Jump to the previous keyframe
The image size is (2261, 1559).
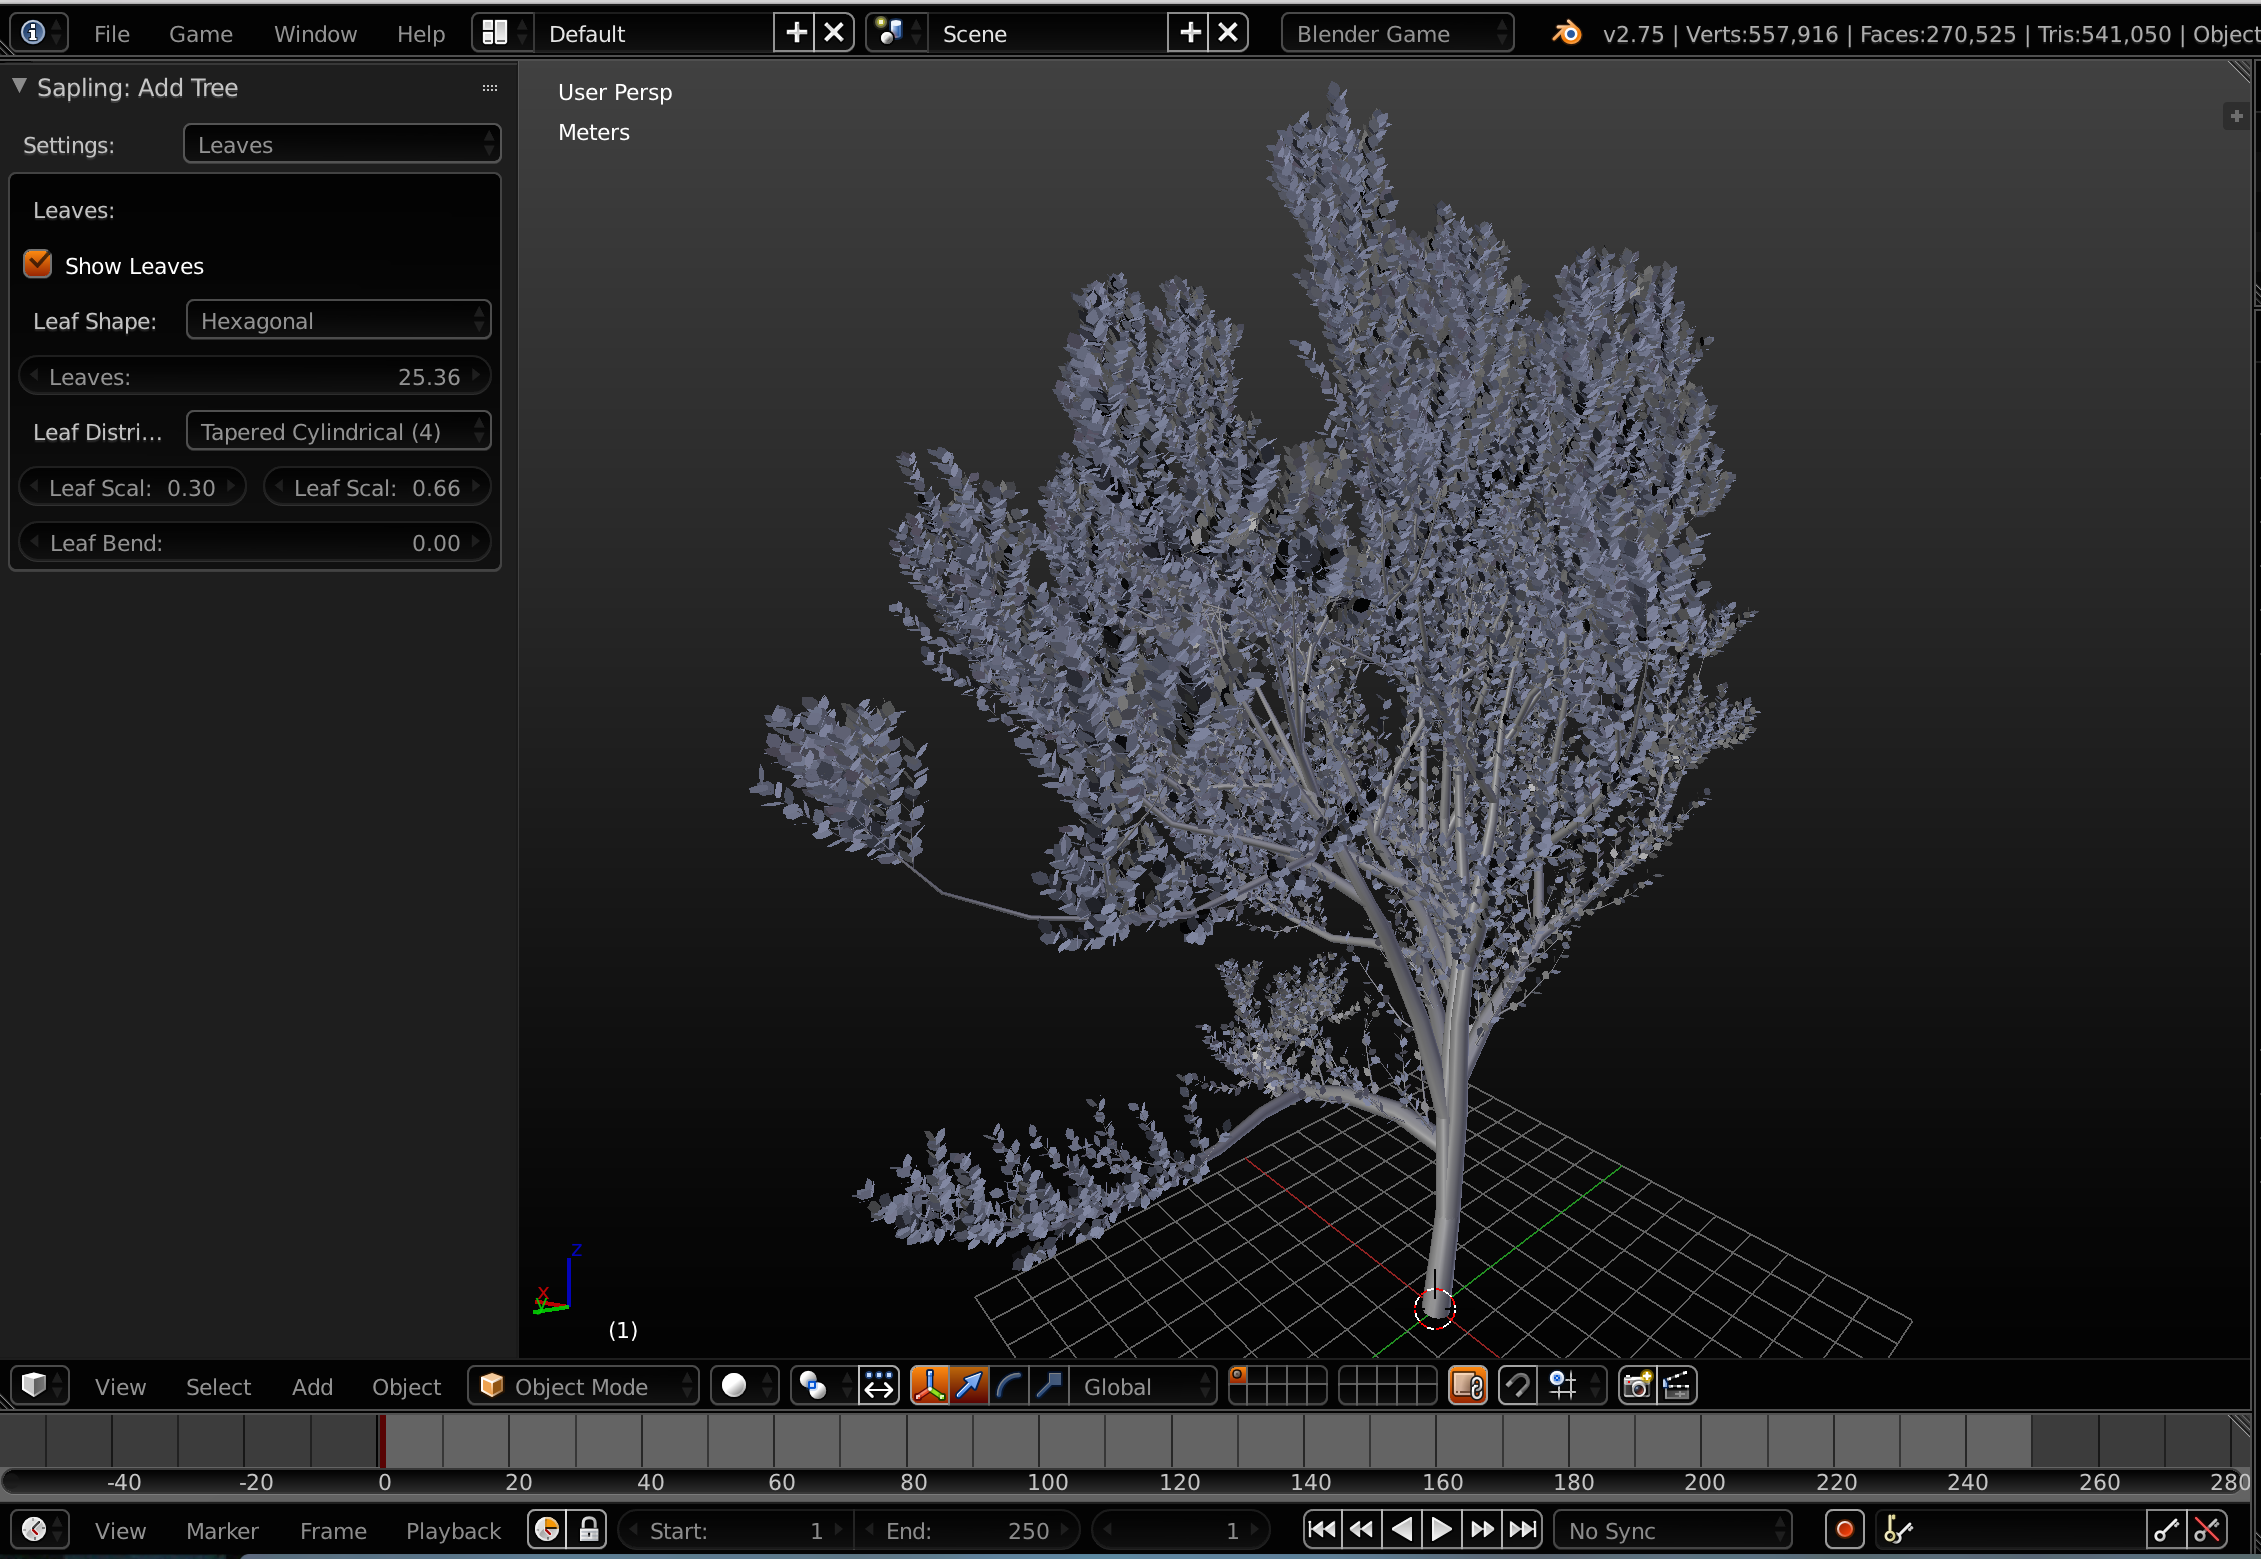(1361, 1529)
